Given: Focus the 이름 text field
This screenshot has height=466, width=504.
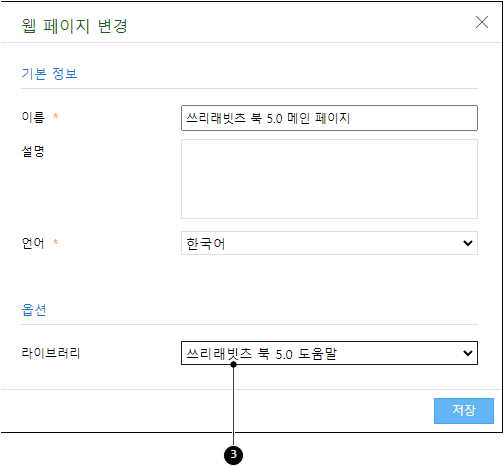Looking at the screenshot, I should tap(329, 118).
